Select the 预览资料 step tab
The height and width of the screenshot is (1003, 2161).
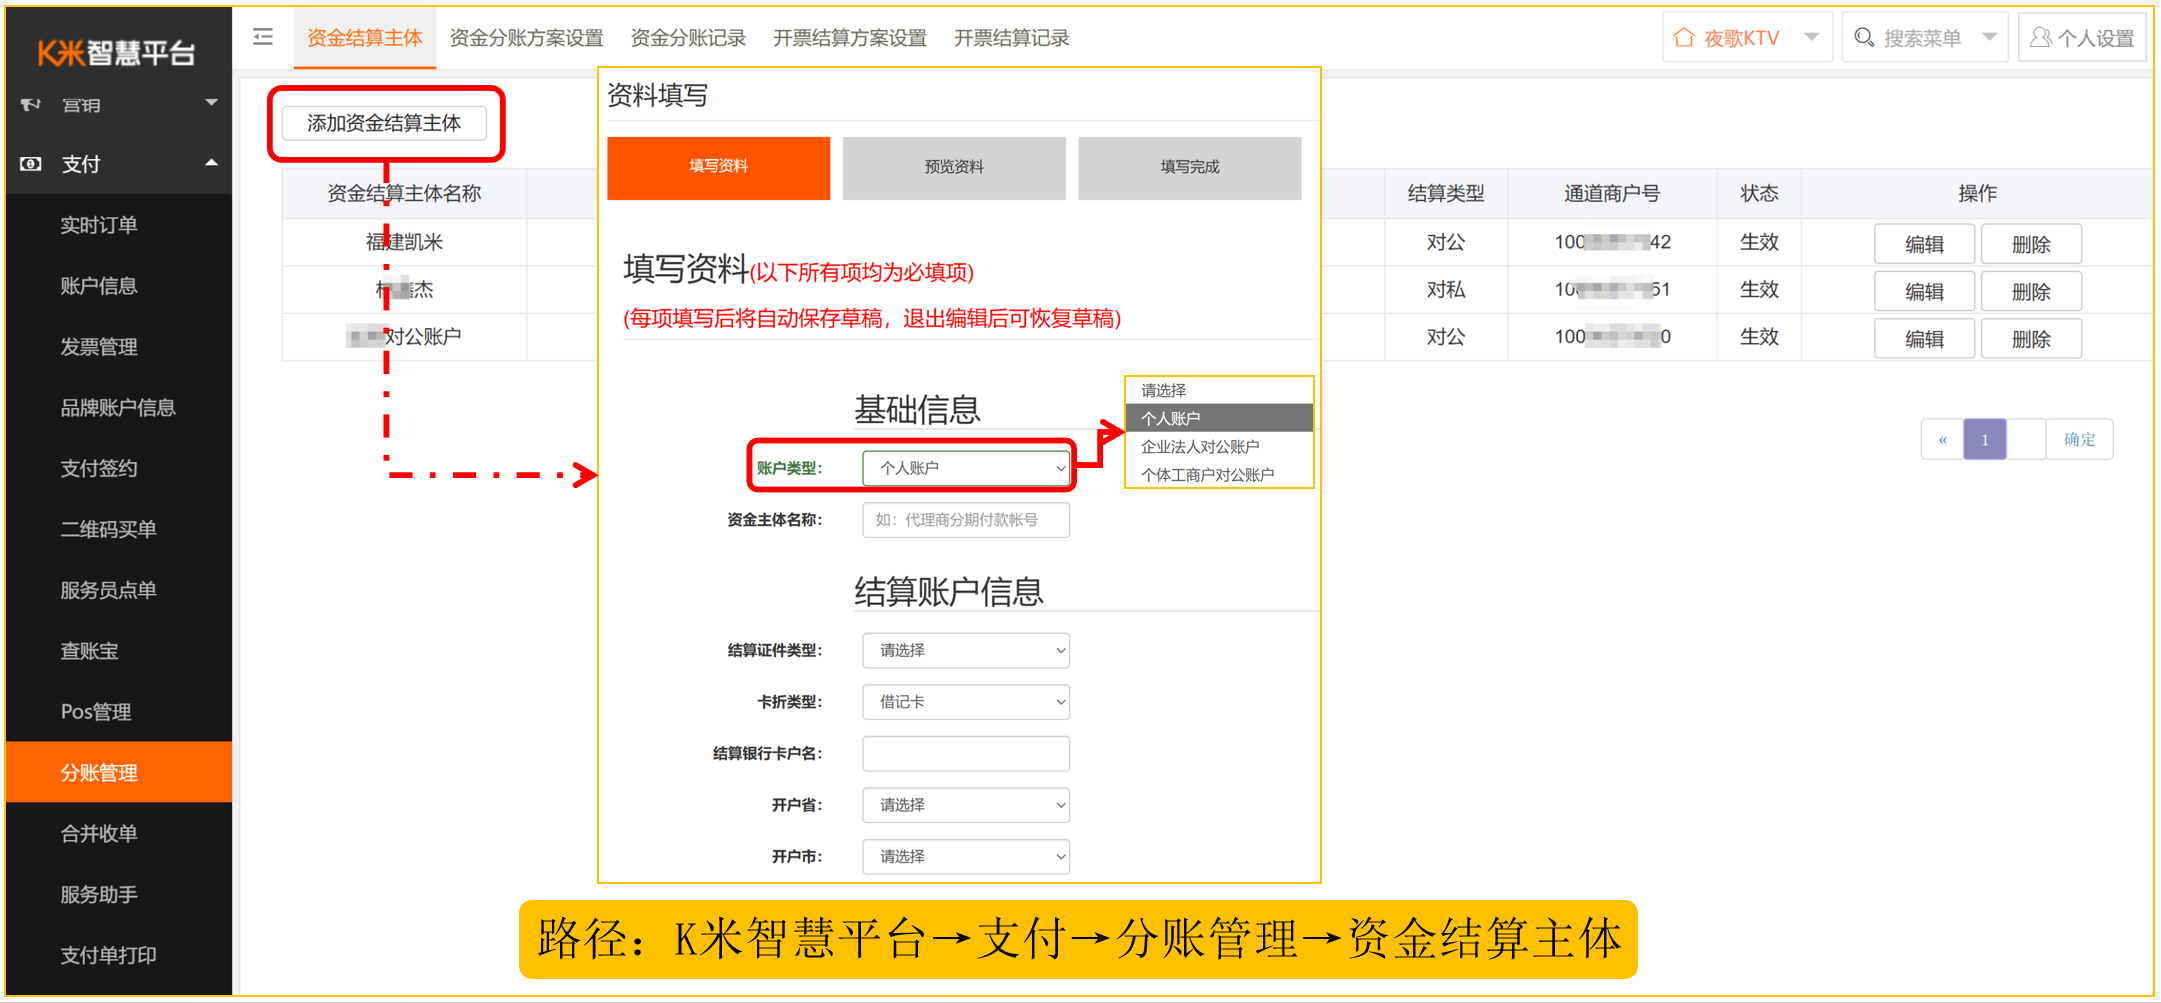tap(954, 167)
